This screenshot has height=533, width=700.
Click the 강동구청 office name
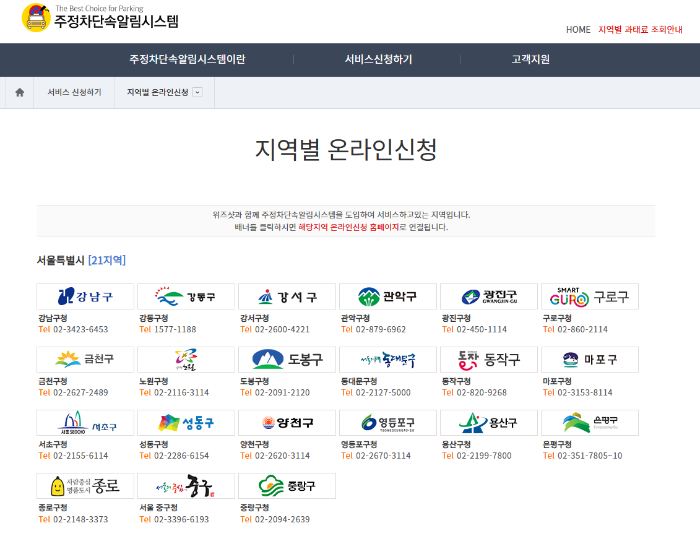[154, 318]
